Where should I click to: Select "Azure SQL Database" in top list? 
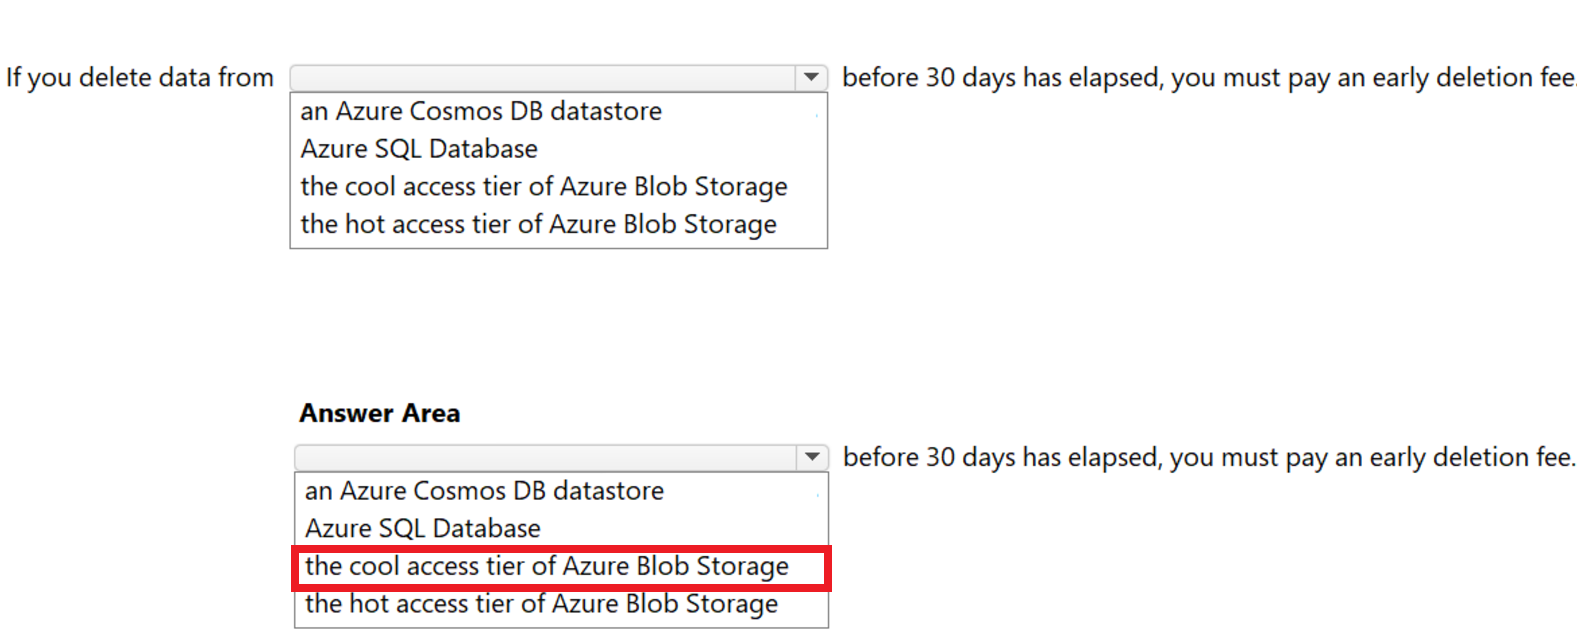418,148
